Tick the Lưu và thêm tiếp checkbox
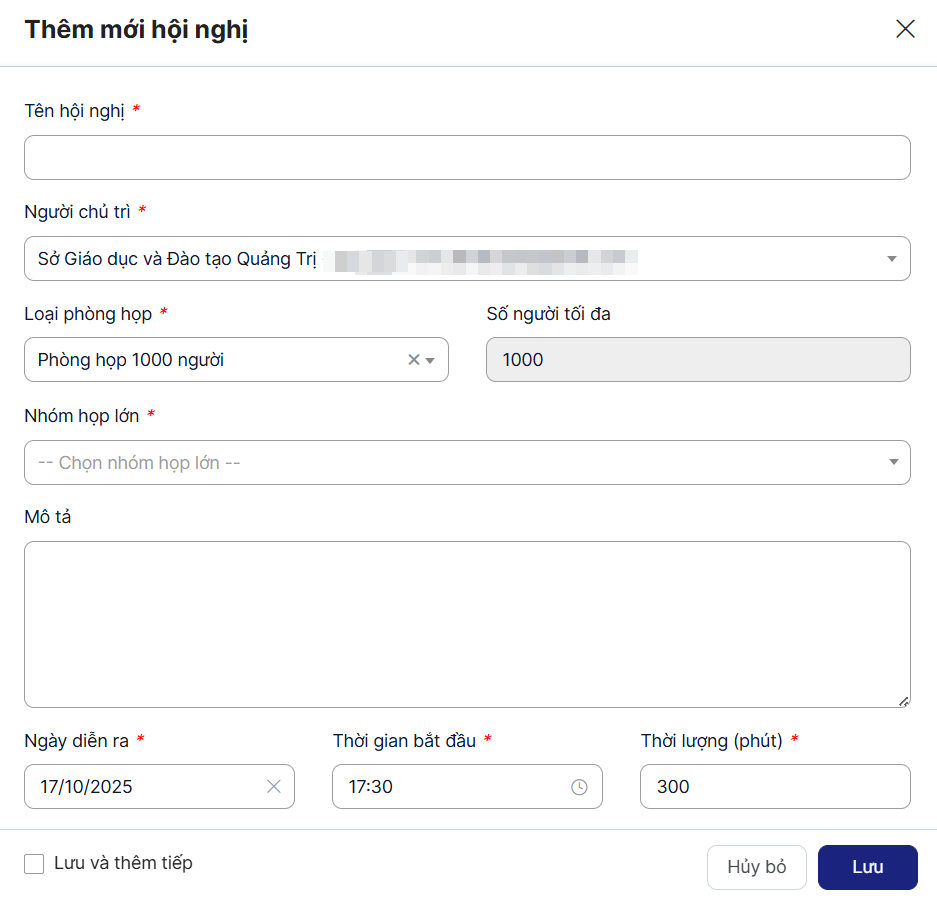Viewport: 937px width, 903px height. [34, 864]
